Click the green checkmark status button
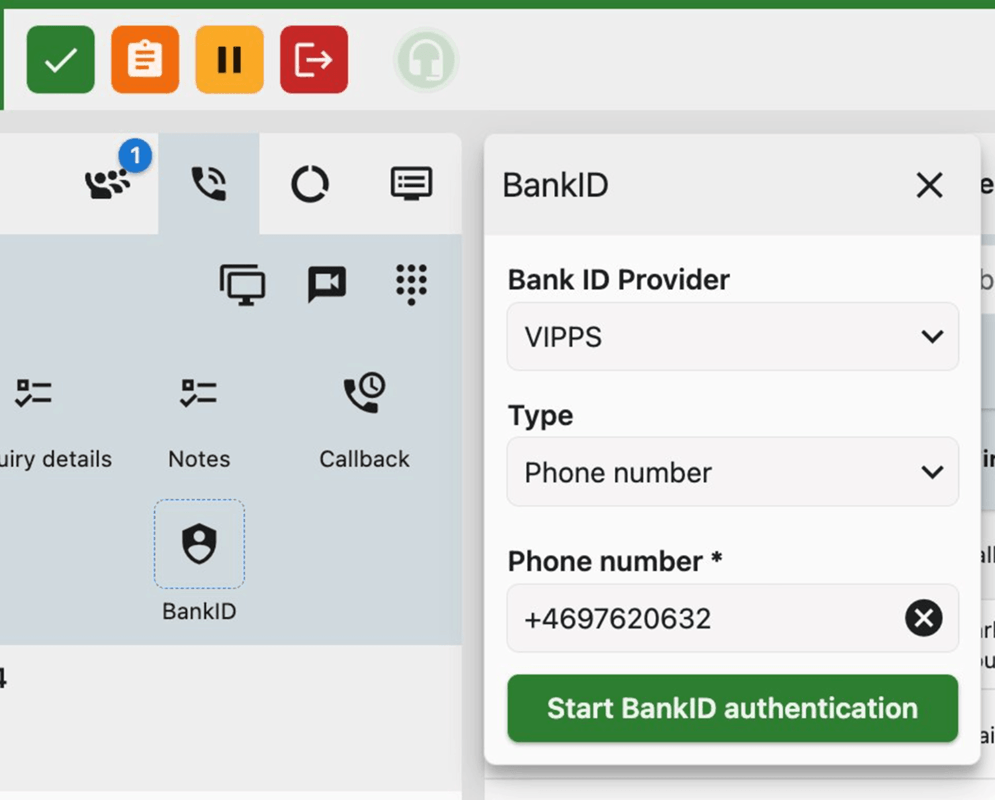Image resolution: width=995 pixels, height=800 pixels. (x=60, y=60)
